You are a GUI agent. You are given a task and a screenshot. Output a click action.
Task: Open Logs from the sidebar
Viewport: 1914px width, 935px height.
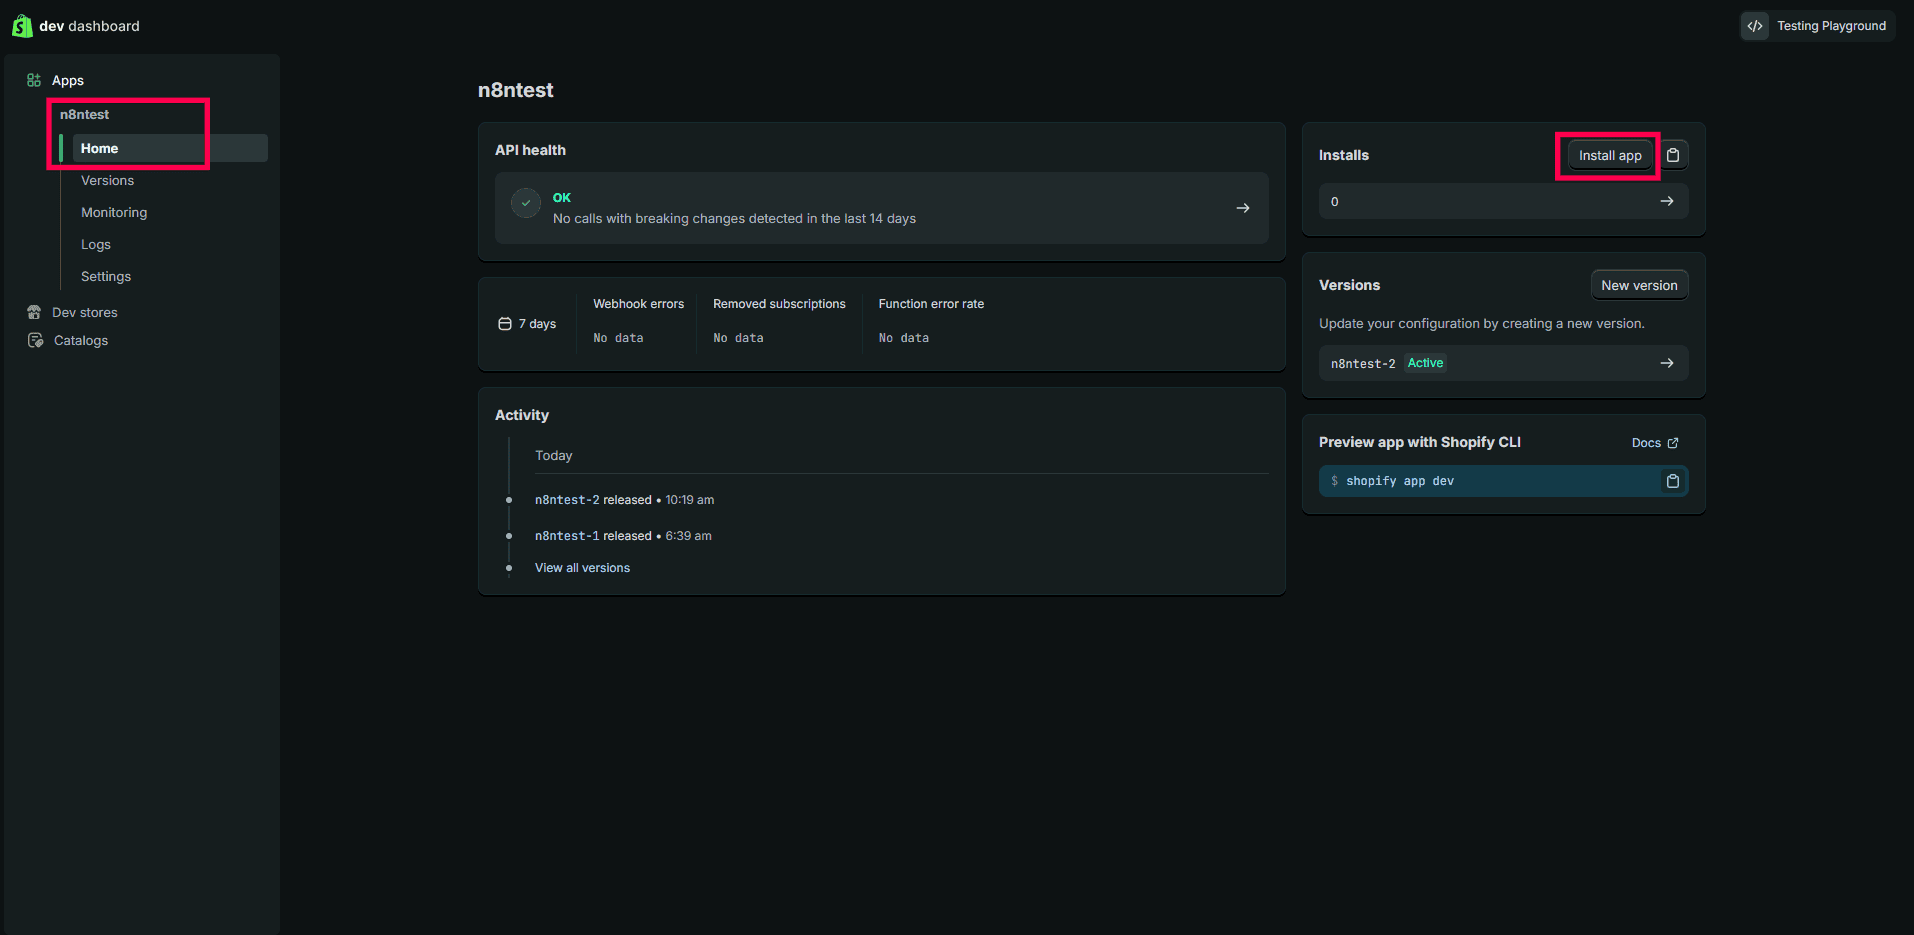(x=96, y=244)
